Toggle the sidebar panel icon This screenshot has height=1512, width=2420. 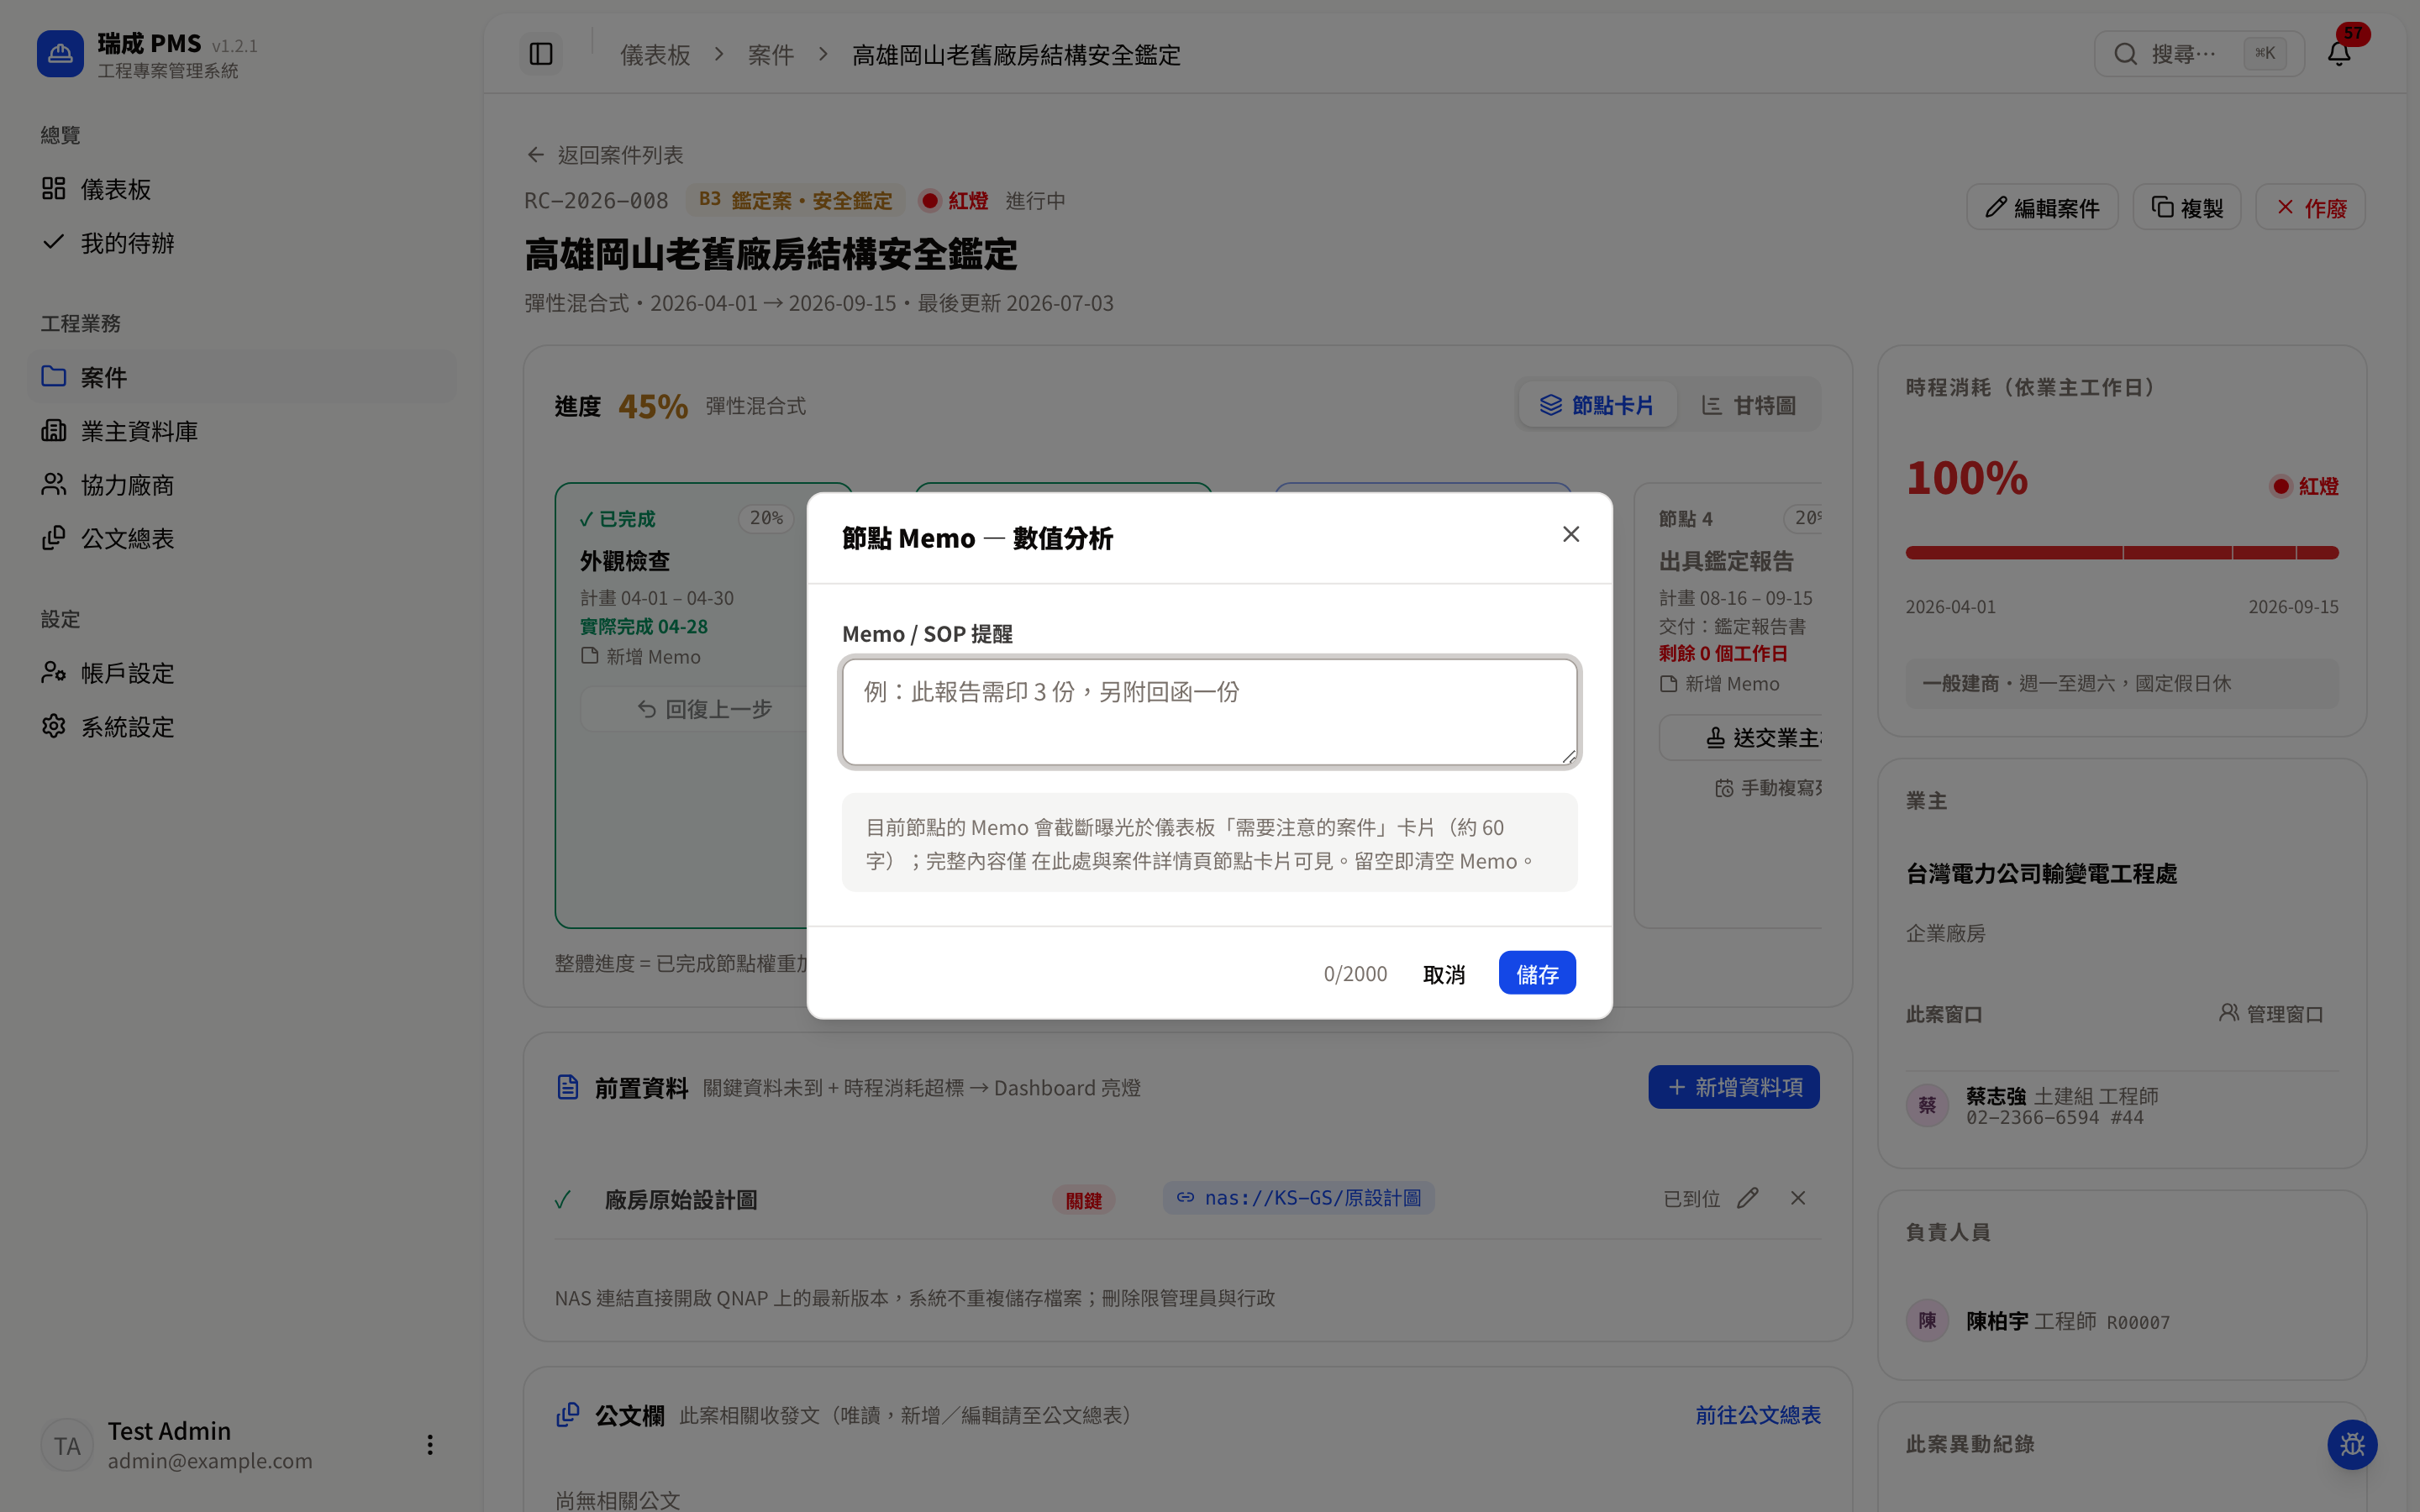[541, 54]
